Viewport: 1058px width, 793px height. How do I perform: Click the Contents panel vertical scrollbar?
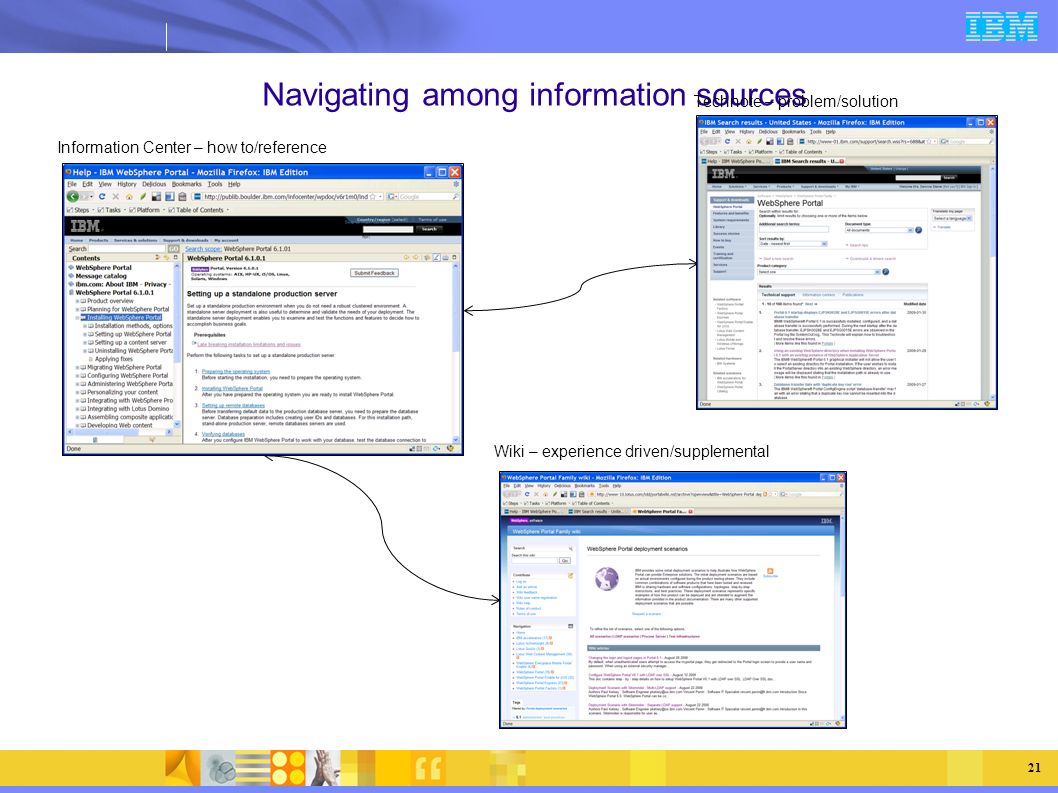click(177, 345)
